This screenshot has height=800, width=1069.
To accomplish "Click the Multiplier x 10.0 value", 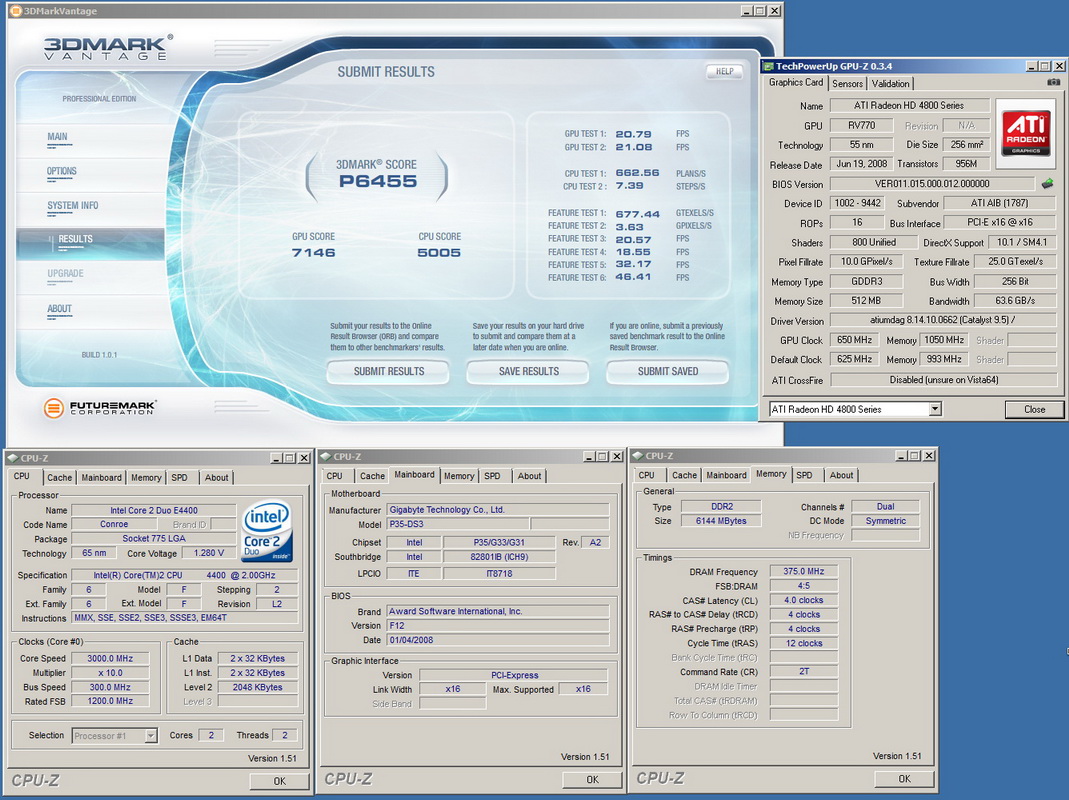I will point(110,672).
